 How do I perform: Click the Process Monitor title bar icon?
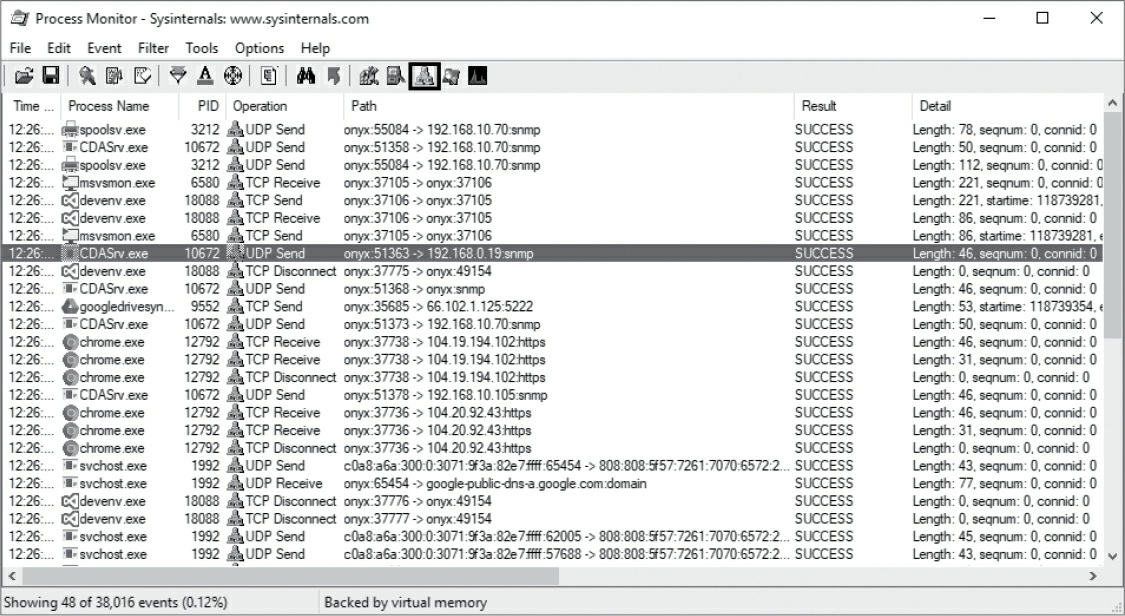pos(19,18)
